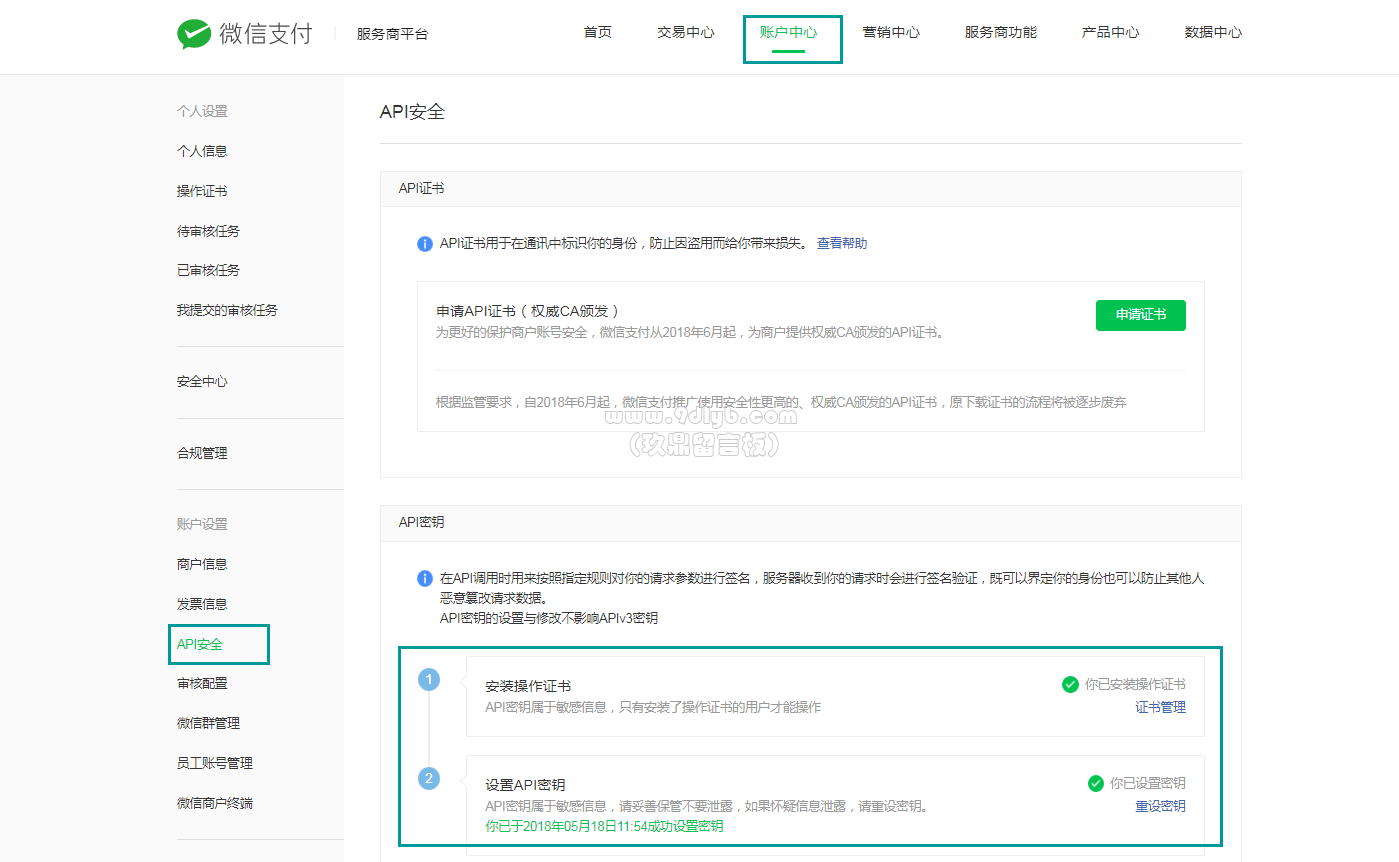
Task: Open 我提交的审核任务 sidebar item
Action: (x=227, y=310)
